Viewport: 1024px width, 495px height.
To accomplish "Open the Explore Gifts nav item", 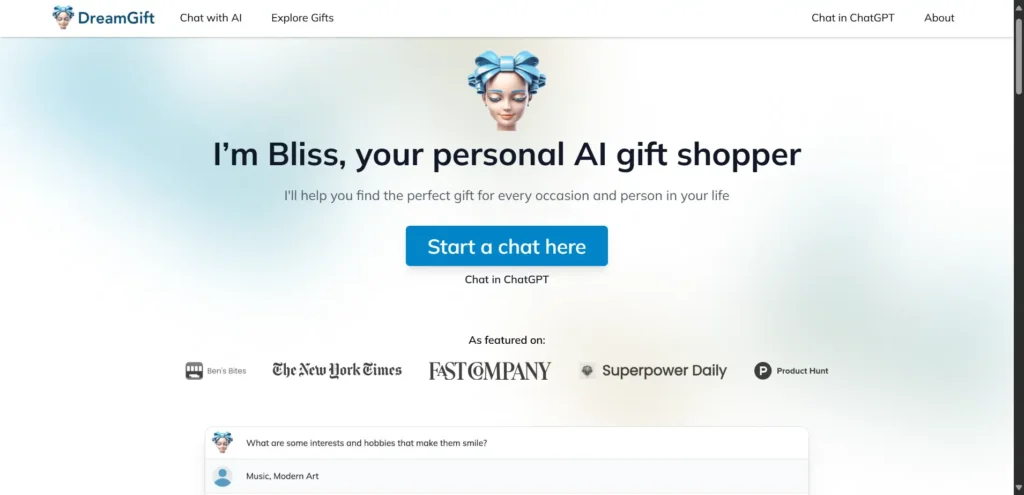I will (302, 18).
